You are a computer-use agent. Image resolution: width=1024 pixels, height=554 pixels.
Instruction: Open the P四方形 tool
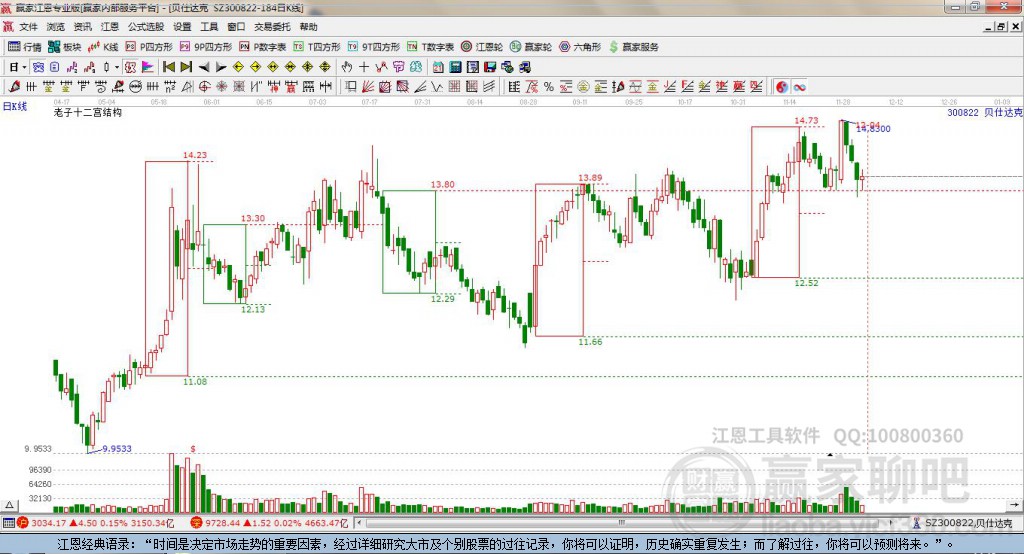click(x=149, y=46)
